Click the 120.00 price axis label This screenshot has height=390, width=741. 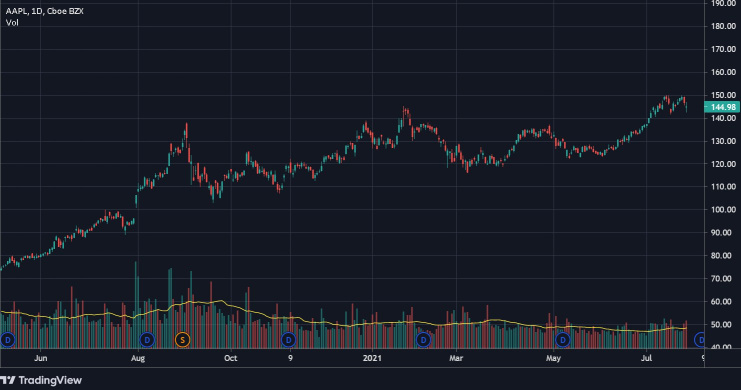pos(724,164)
